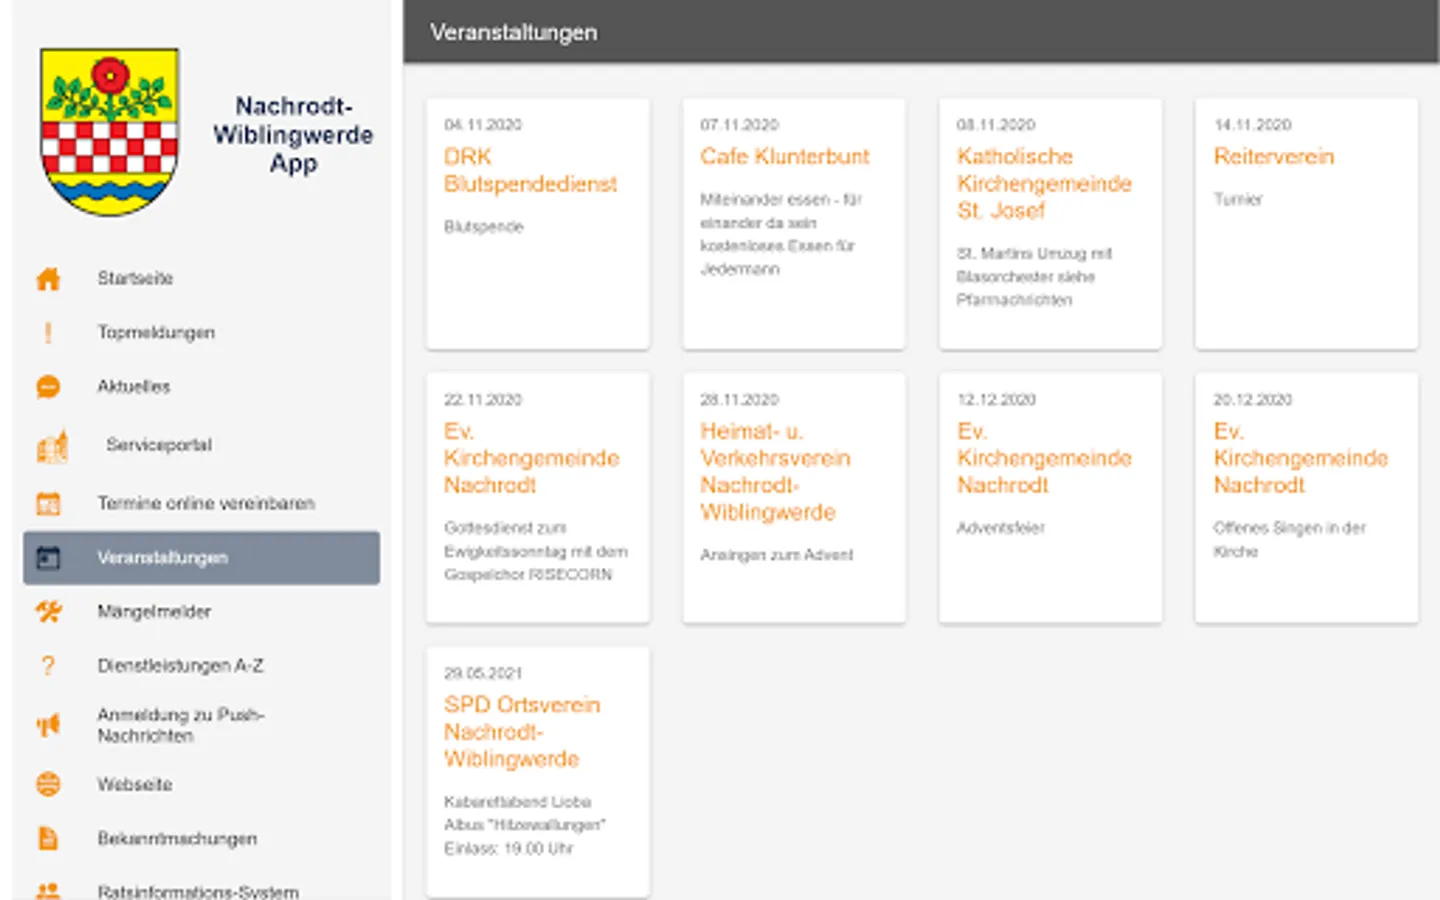Click the people icon beside Ratsinformations-System
1440x900 pixels.
(48, 890)
